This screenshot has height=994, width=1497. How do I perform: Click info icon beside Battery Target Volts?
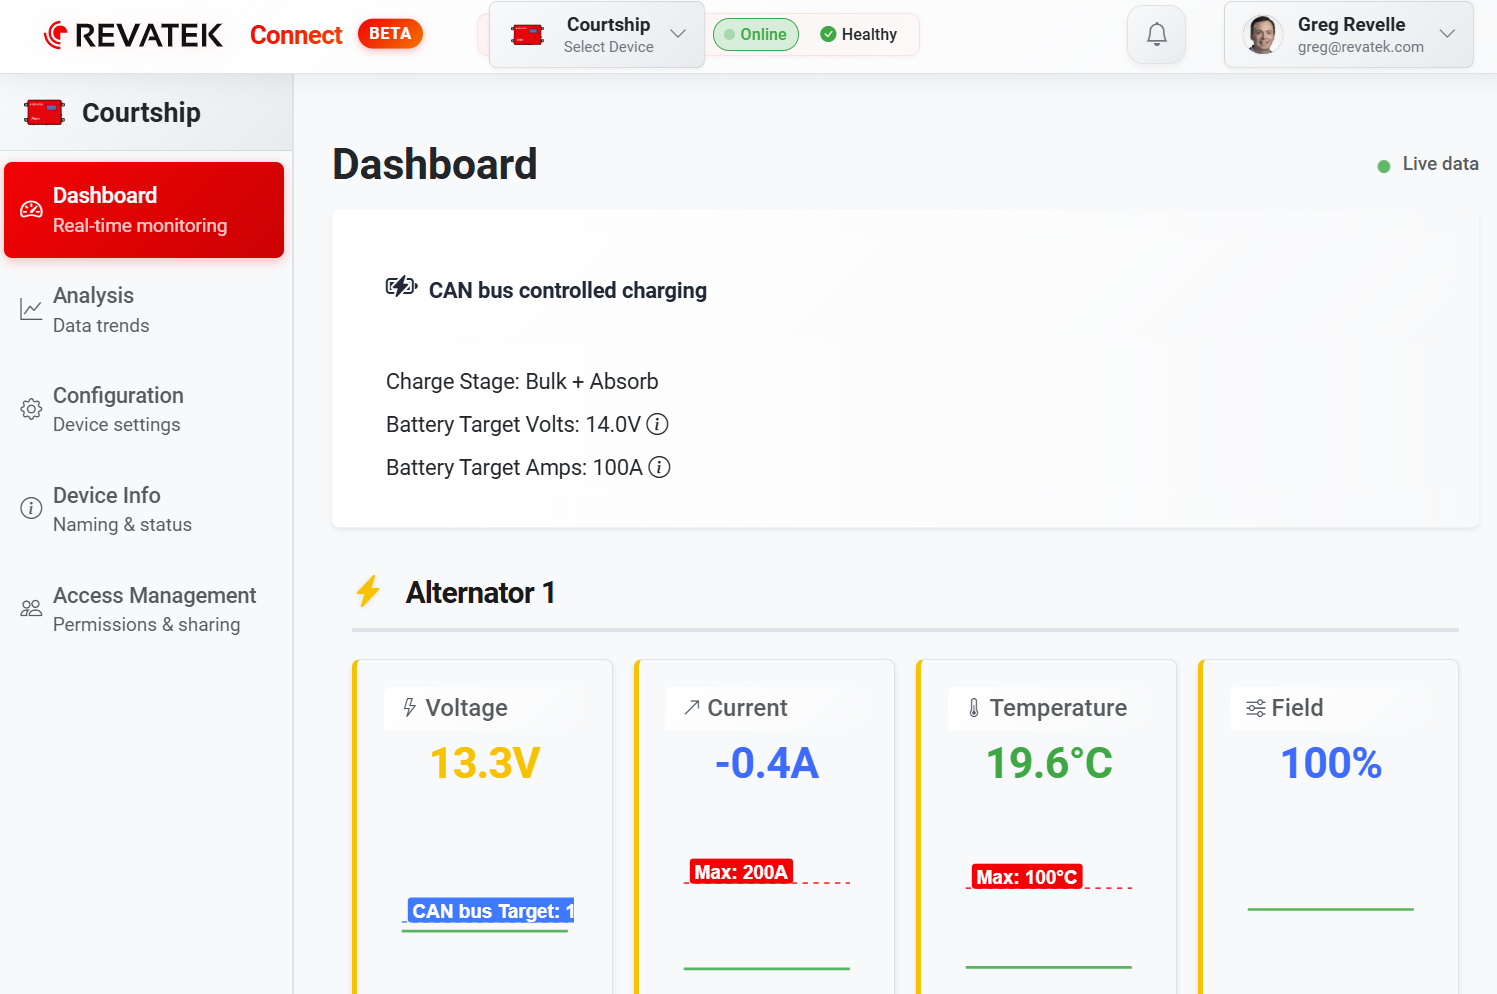tap(657, 424)
